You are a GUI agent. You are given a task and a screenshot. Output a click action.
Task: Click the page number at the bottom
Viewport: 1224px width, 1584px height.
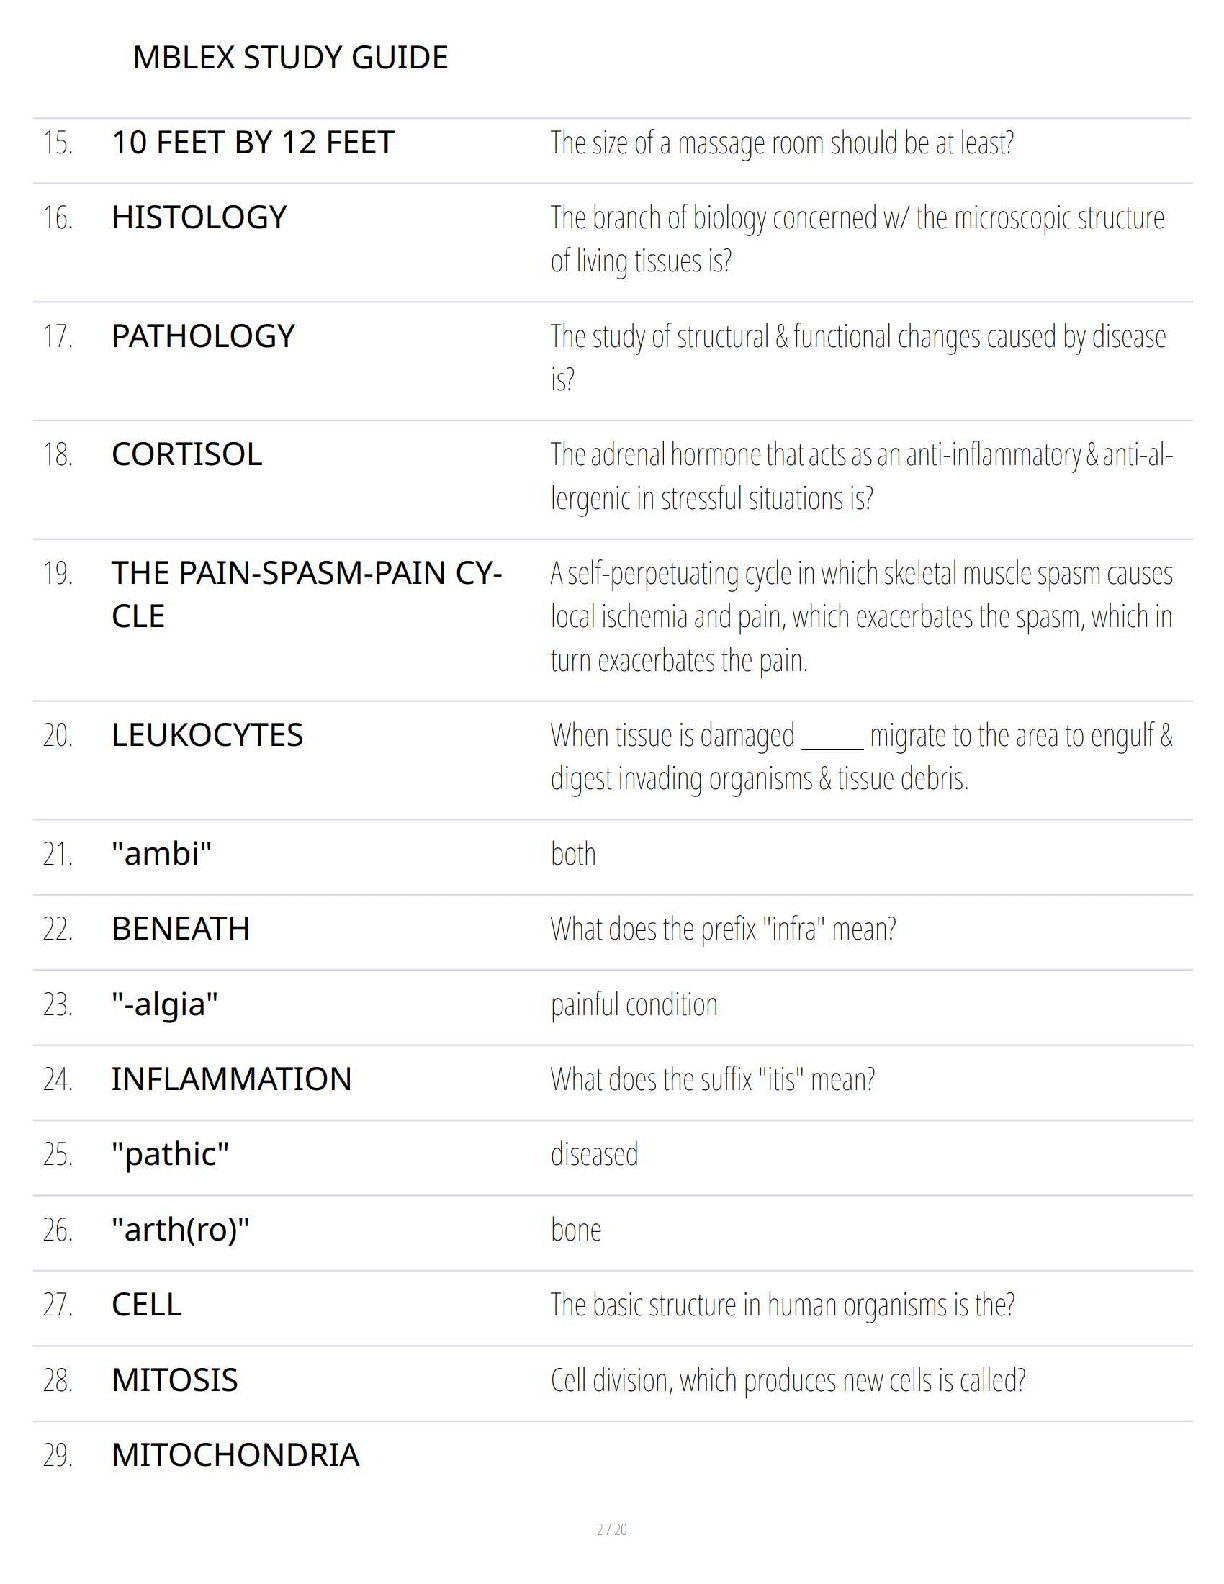611,1529
